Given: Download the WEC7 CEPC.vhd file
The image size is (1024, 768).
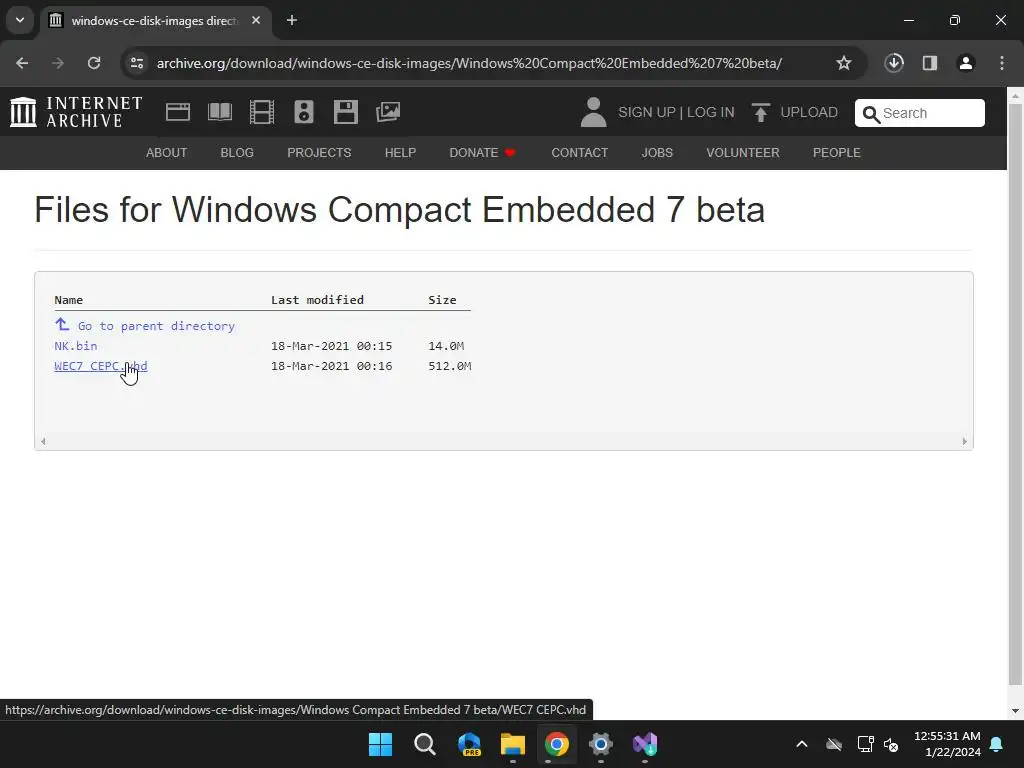Looking at the screenshot, I should 101,366.
